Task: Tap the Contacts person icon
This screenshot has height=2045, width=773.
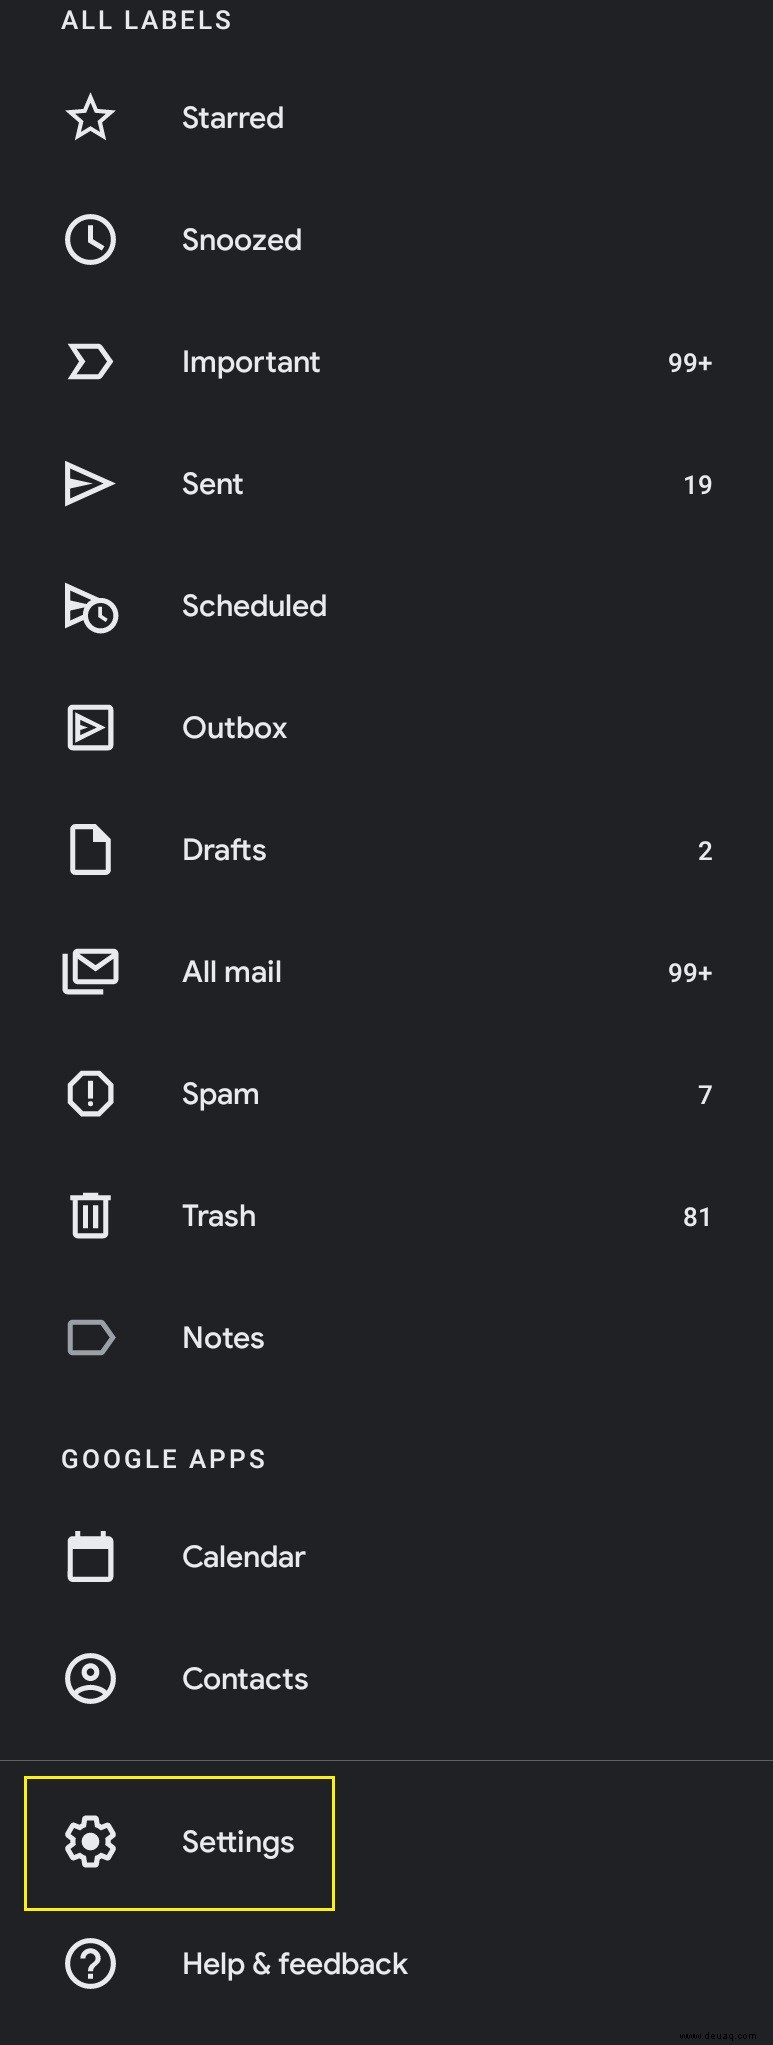Action: tap(90, 1679)
